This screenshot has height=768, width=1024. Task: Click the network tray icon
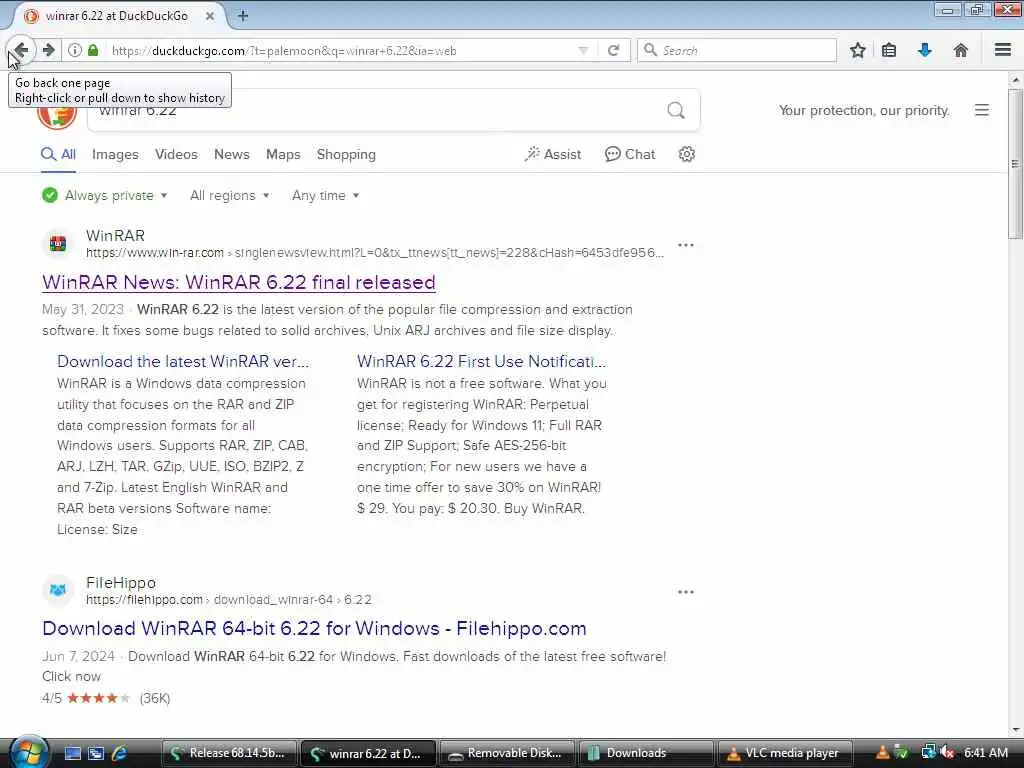(x=928, y=753)
